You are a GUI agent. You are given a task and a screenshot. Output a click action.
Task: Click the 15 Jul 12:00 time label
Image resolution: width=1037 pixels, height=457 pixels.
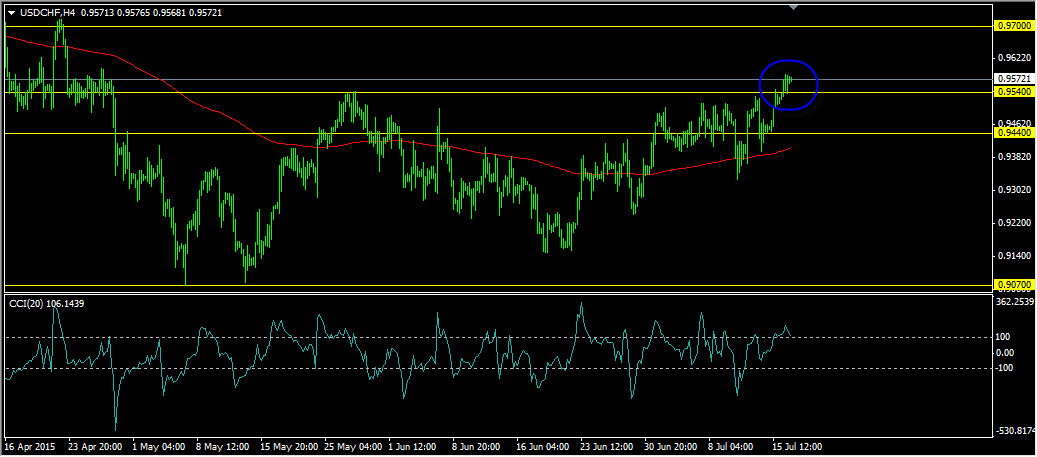pyautogui.click(x=798, y=446)
